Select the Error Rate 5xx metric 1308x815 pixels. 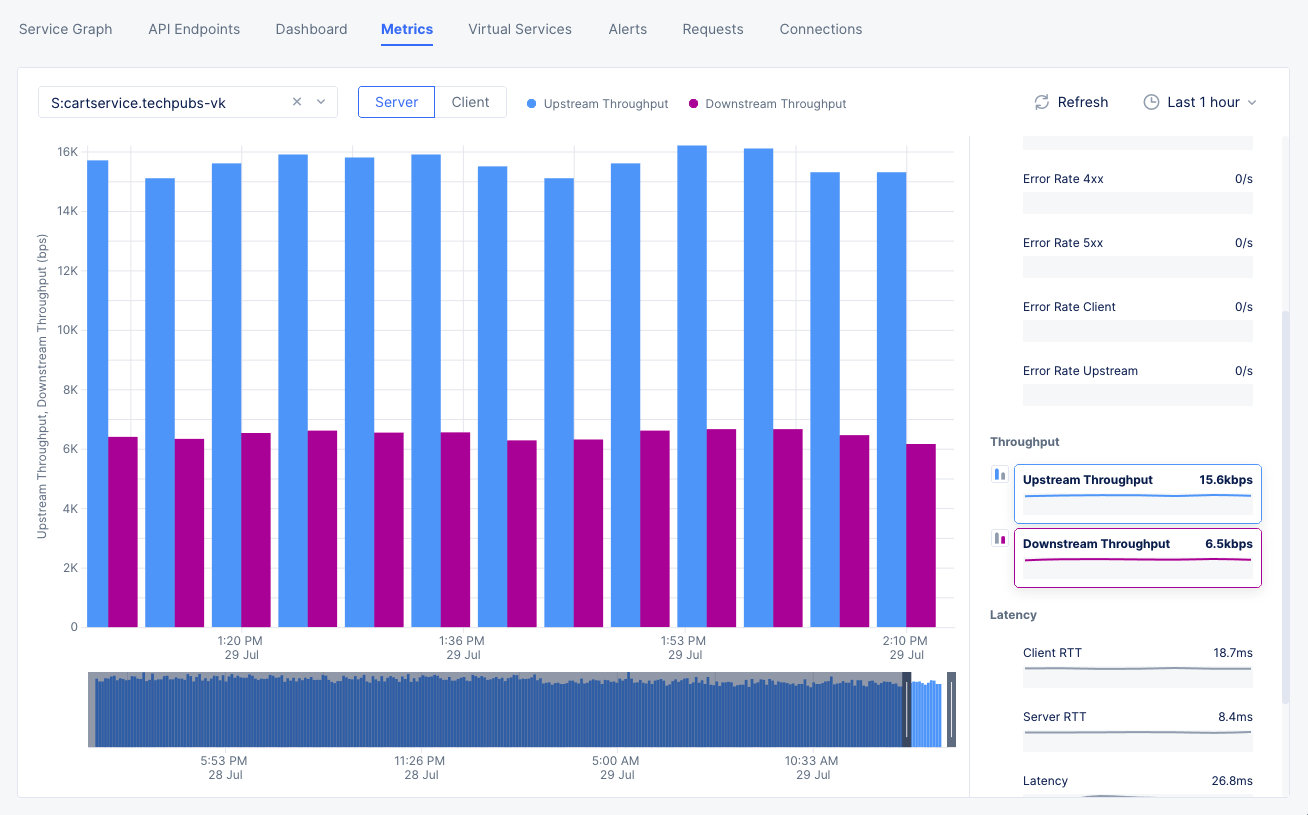pyautogui.click(x=1138, y=256)
